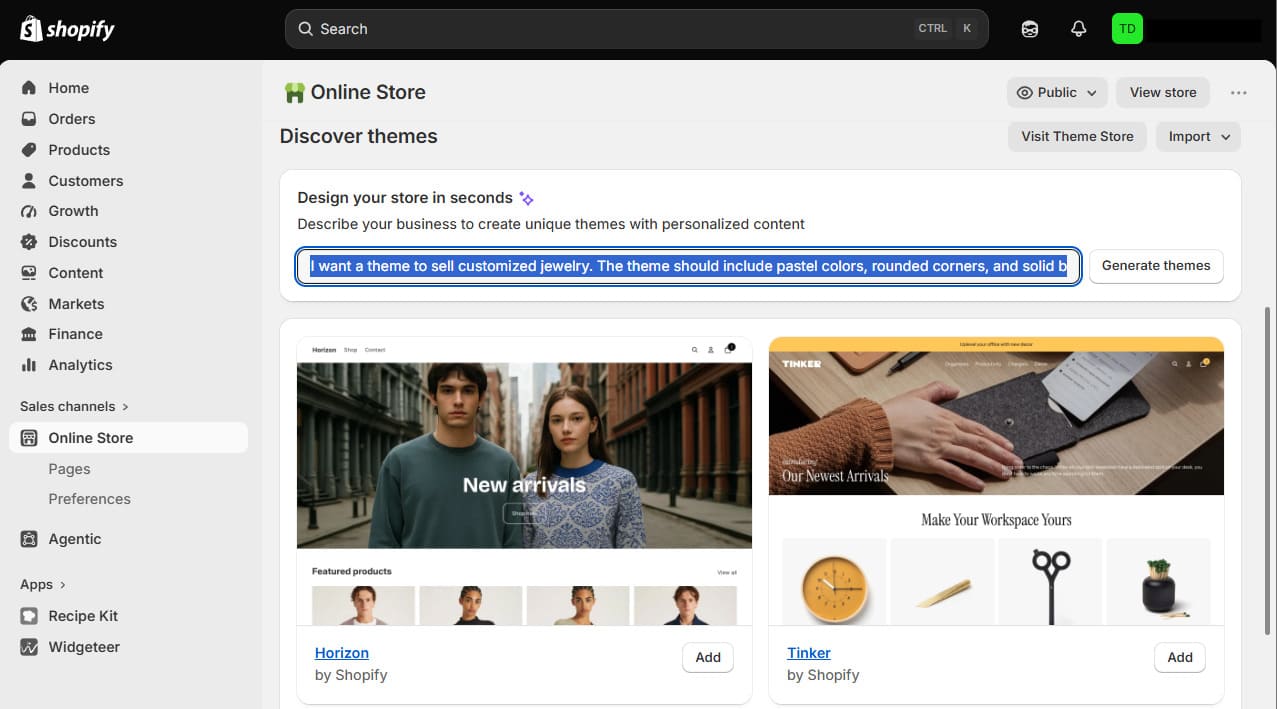Viewport: 1277px width, 709px height.
Task: Click Visit Theme Store button
Action: (x=1077, y=137)
